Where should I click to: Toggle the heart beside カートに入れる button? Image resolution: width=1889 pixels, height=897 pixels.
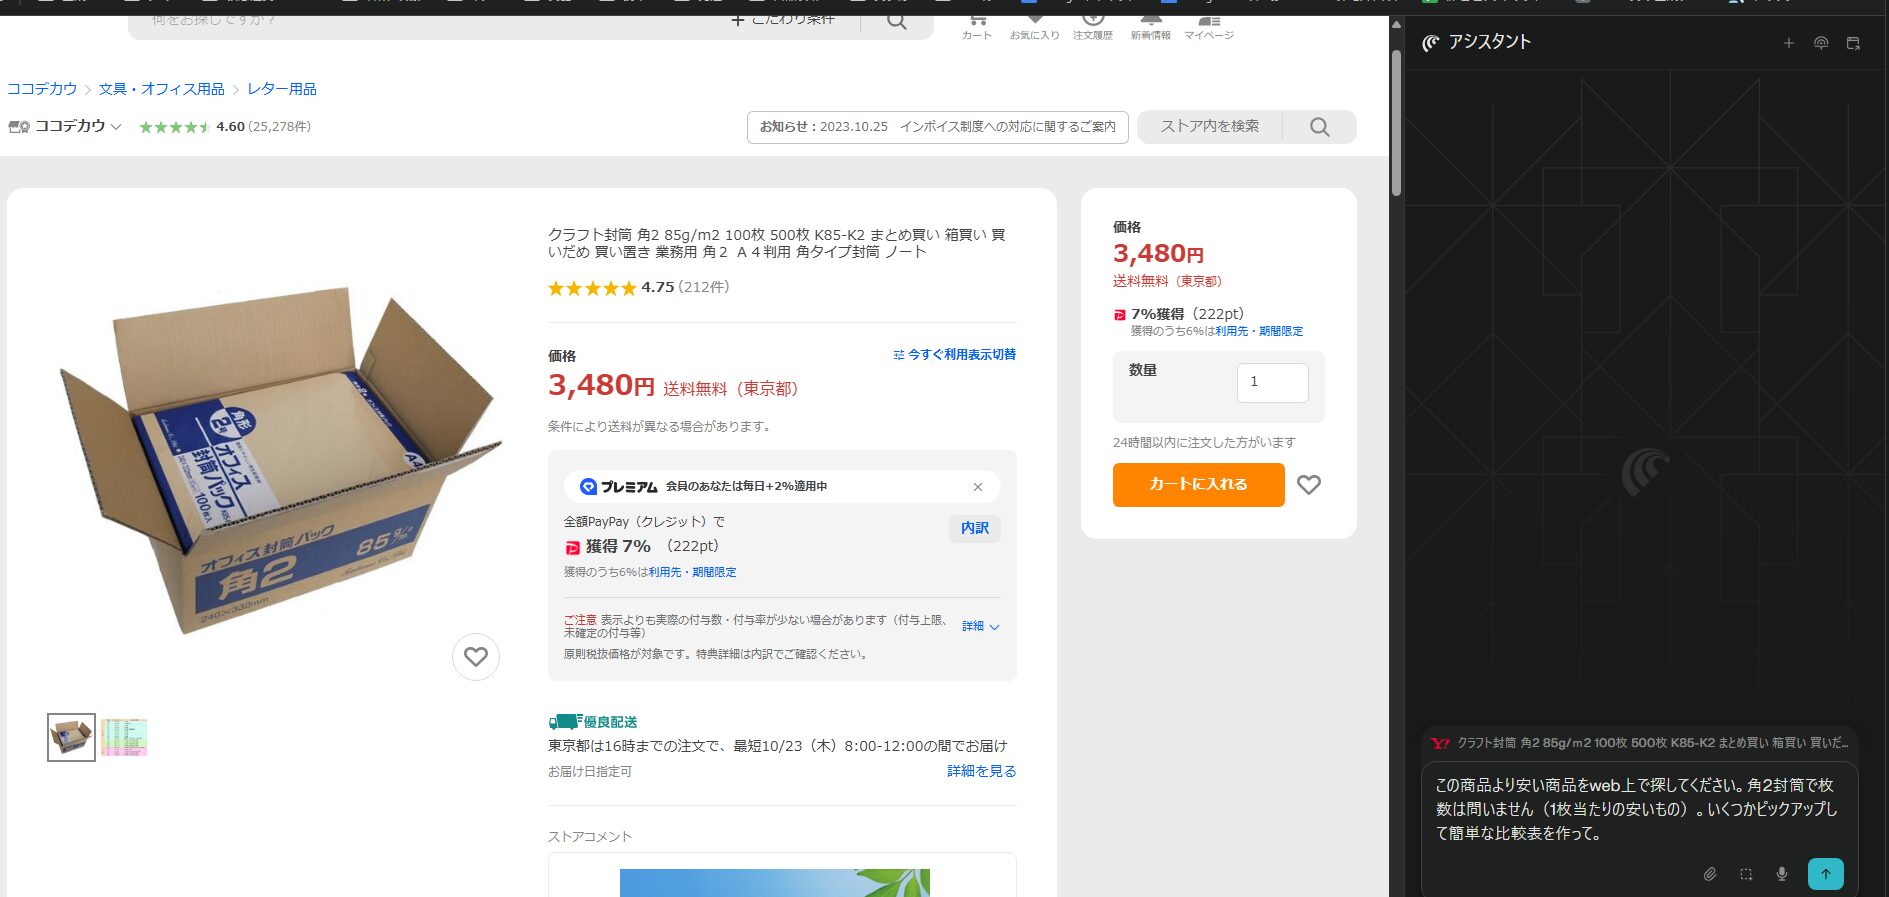(1308, 485)
